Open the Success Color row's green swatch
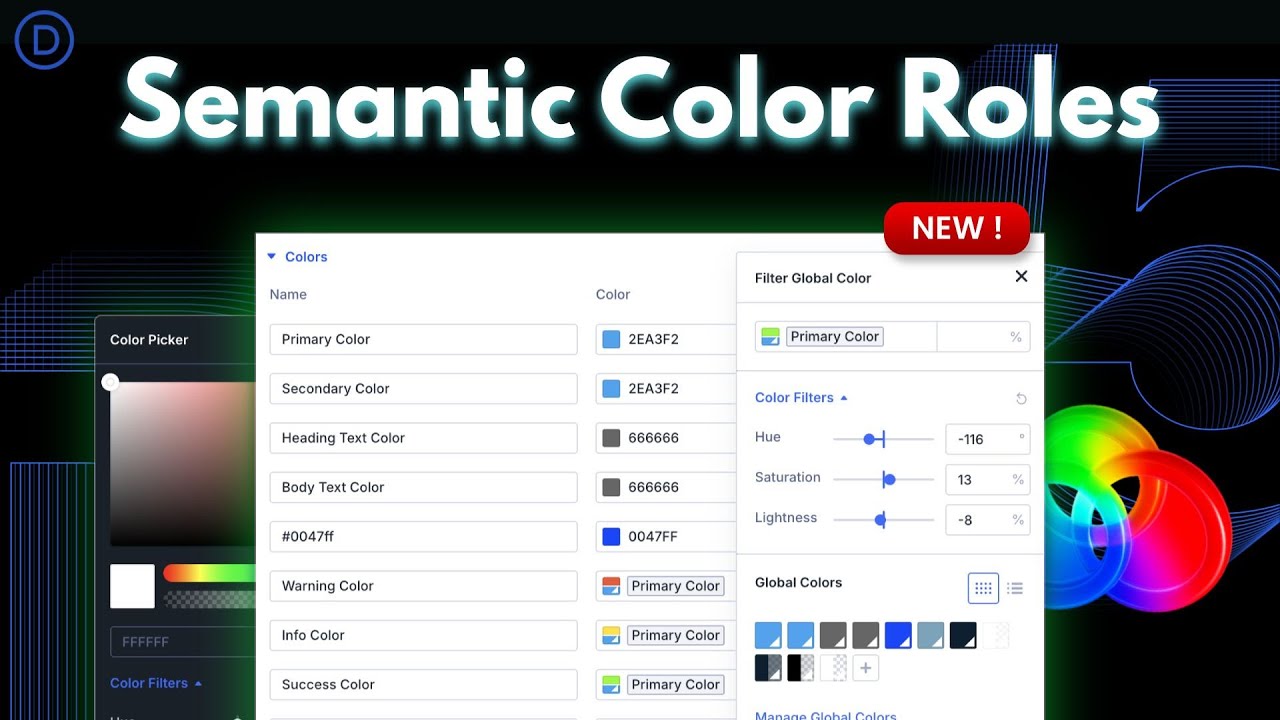The image size is (1280, 720). [611, 684]
